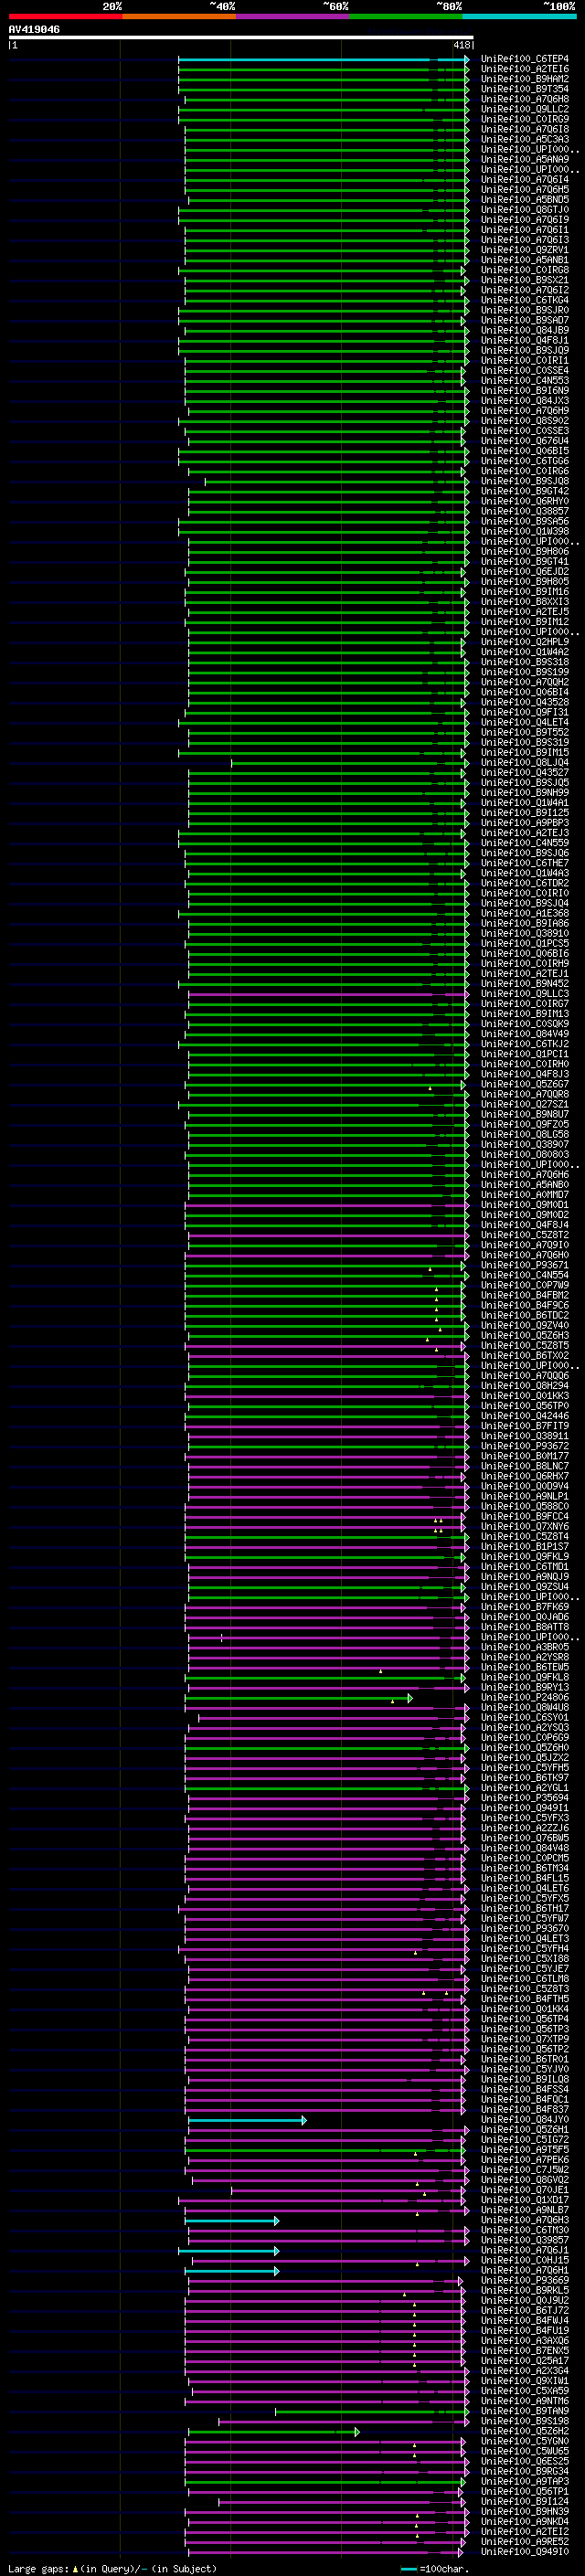Click the UniRef100_A9TAP3 label

tap(525, 2482)
